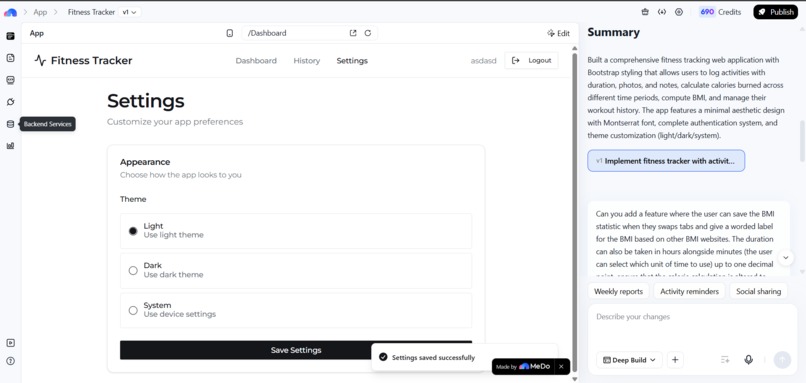Click Fitness Tracker in the breadcrumb
806x383 pixels.
tap(91, 12)
